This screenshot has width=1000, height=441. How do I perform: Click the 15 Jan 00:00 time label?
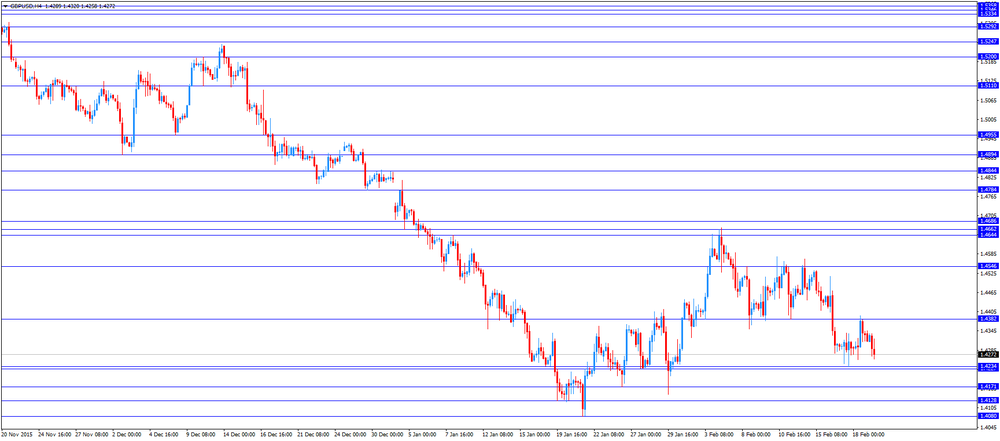(536, 434)
